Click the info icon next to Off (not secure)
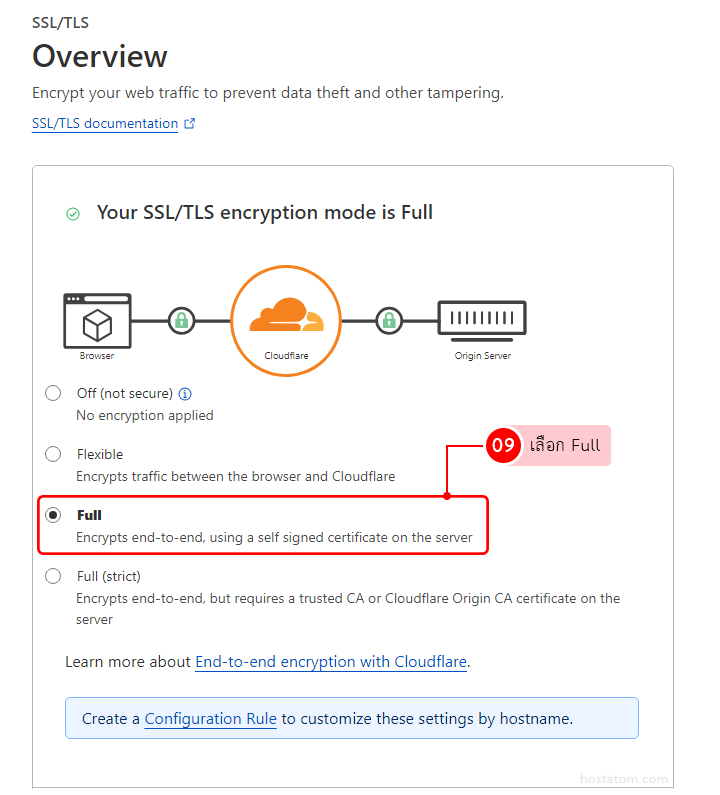 185,394
